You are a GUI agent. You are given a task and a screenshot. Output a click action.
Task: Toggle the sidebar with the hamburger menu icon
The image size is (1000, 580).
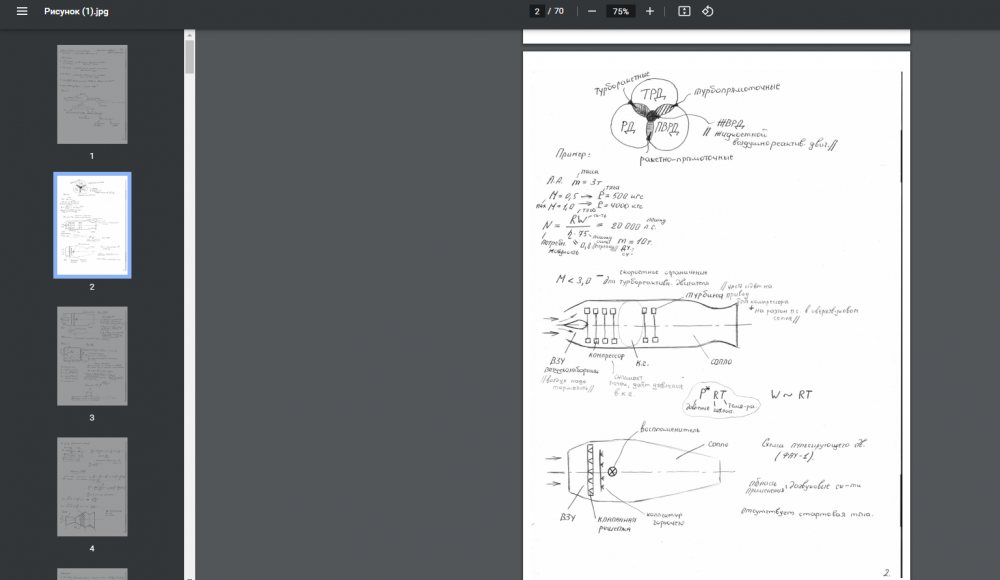[22, 11]
